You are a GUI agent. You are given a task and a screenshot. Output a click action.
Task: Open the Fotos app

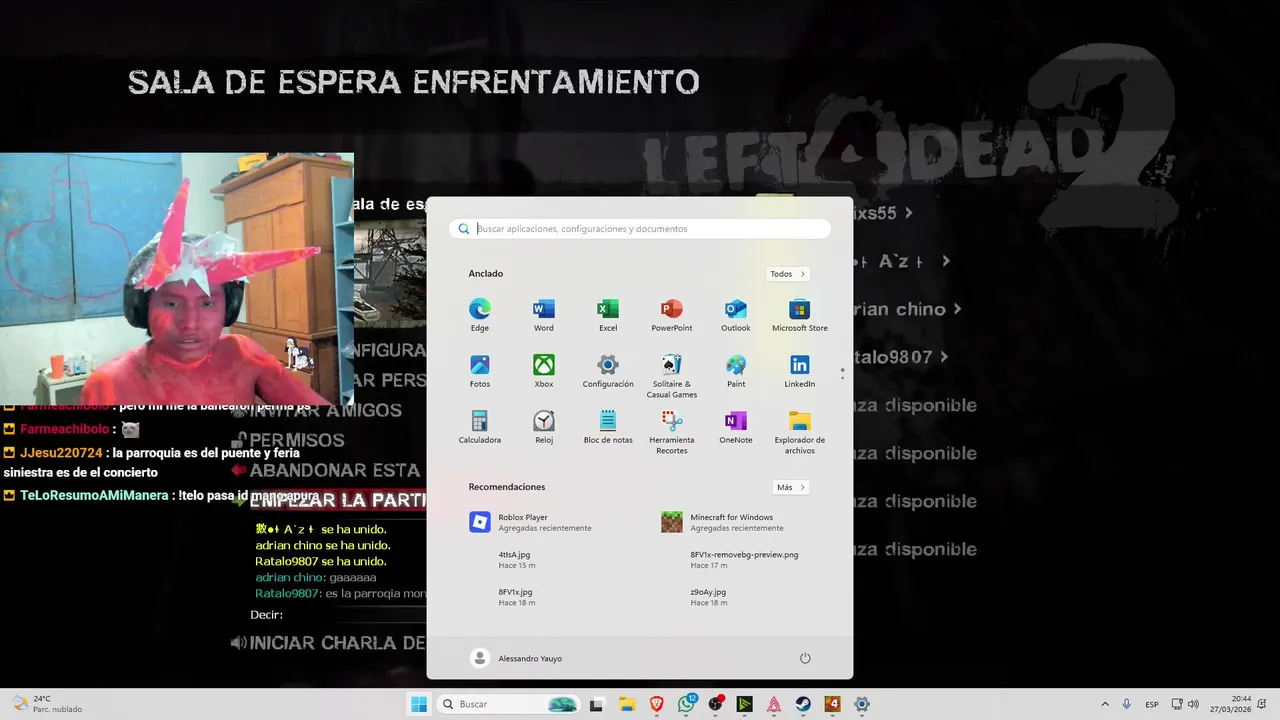480,371
